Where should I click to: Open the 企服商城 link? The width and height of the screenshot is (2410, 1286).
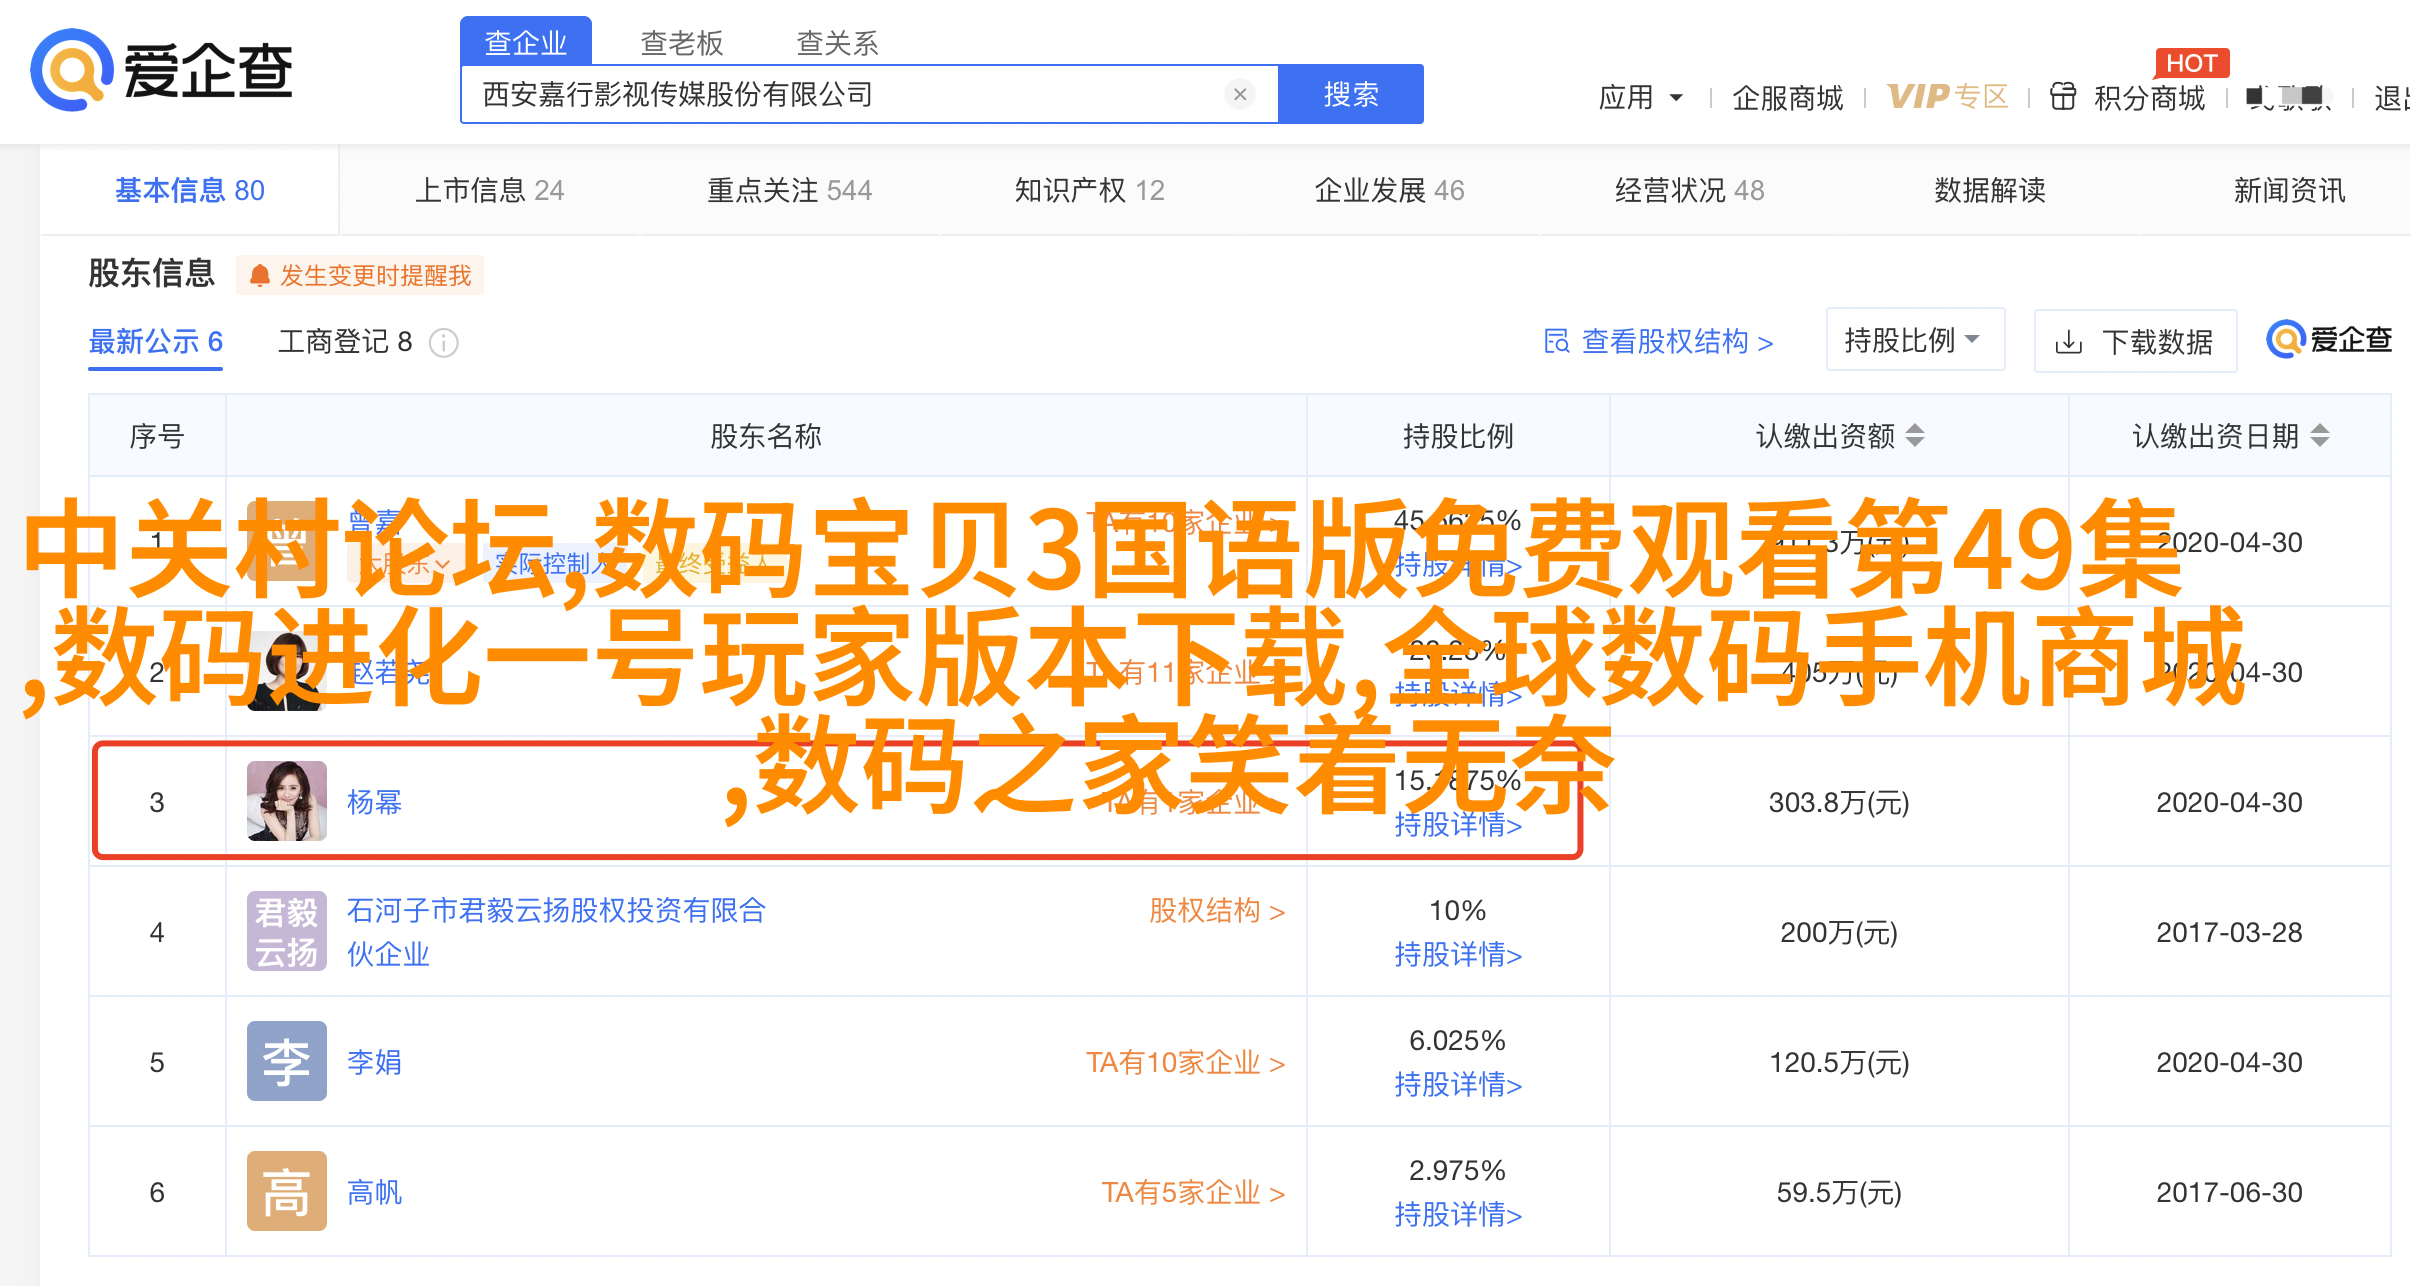pyautogui.click(x=1788, y=97)
